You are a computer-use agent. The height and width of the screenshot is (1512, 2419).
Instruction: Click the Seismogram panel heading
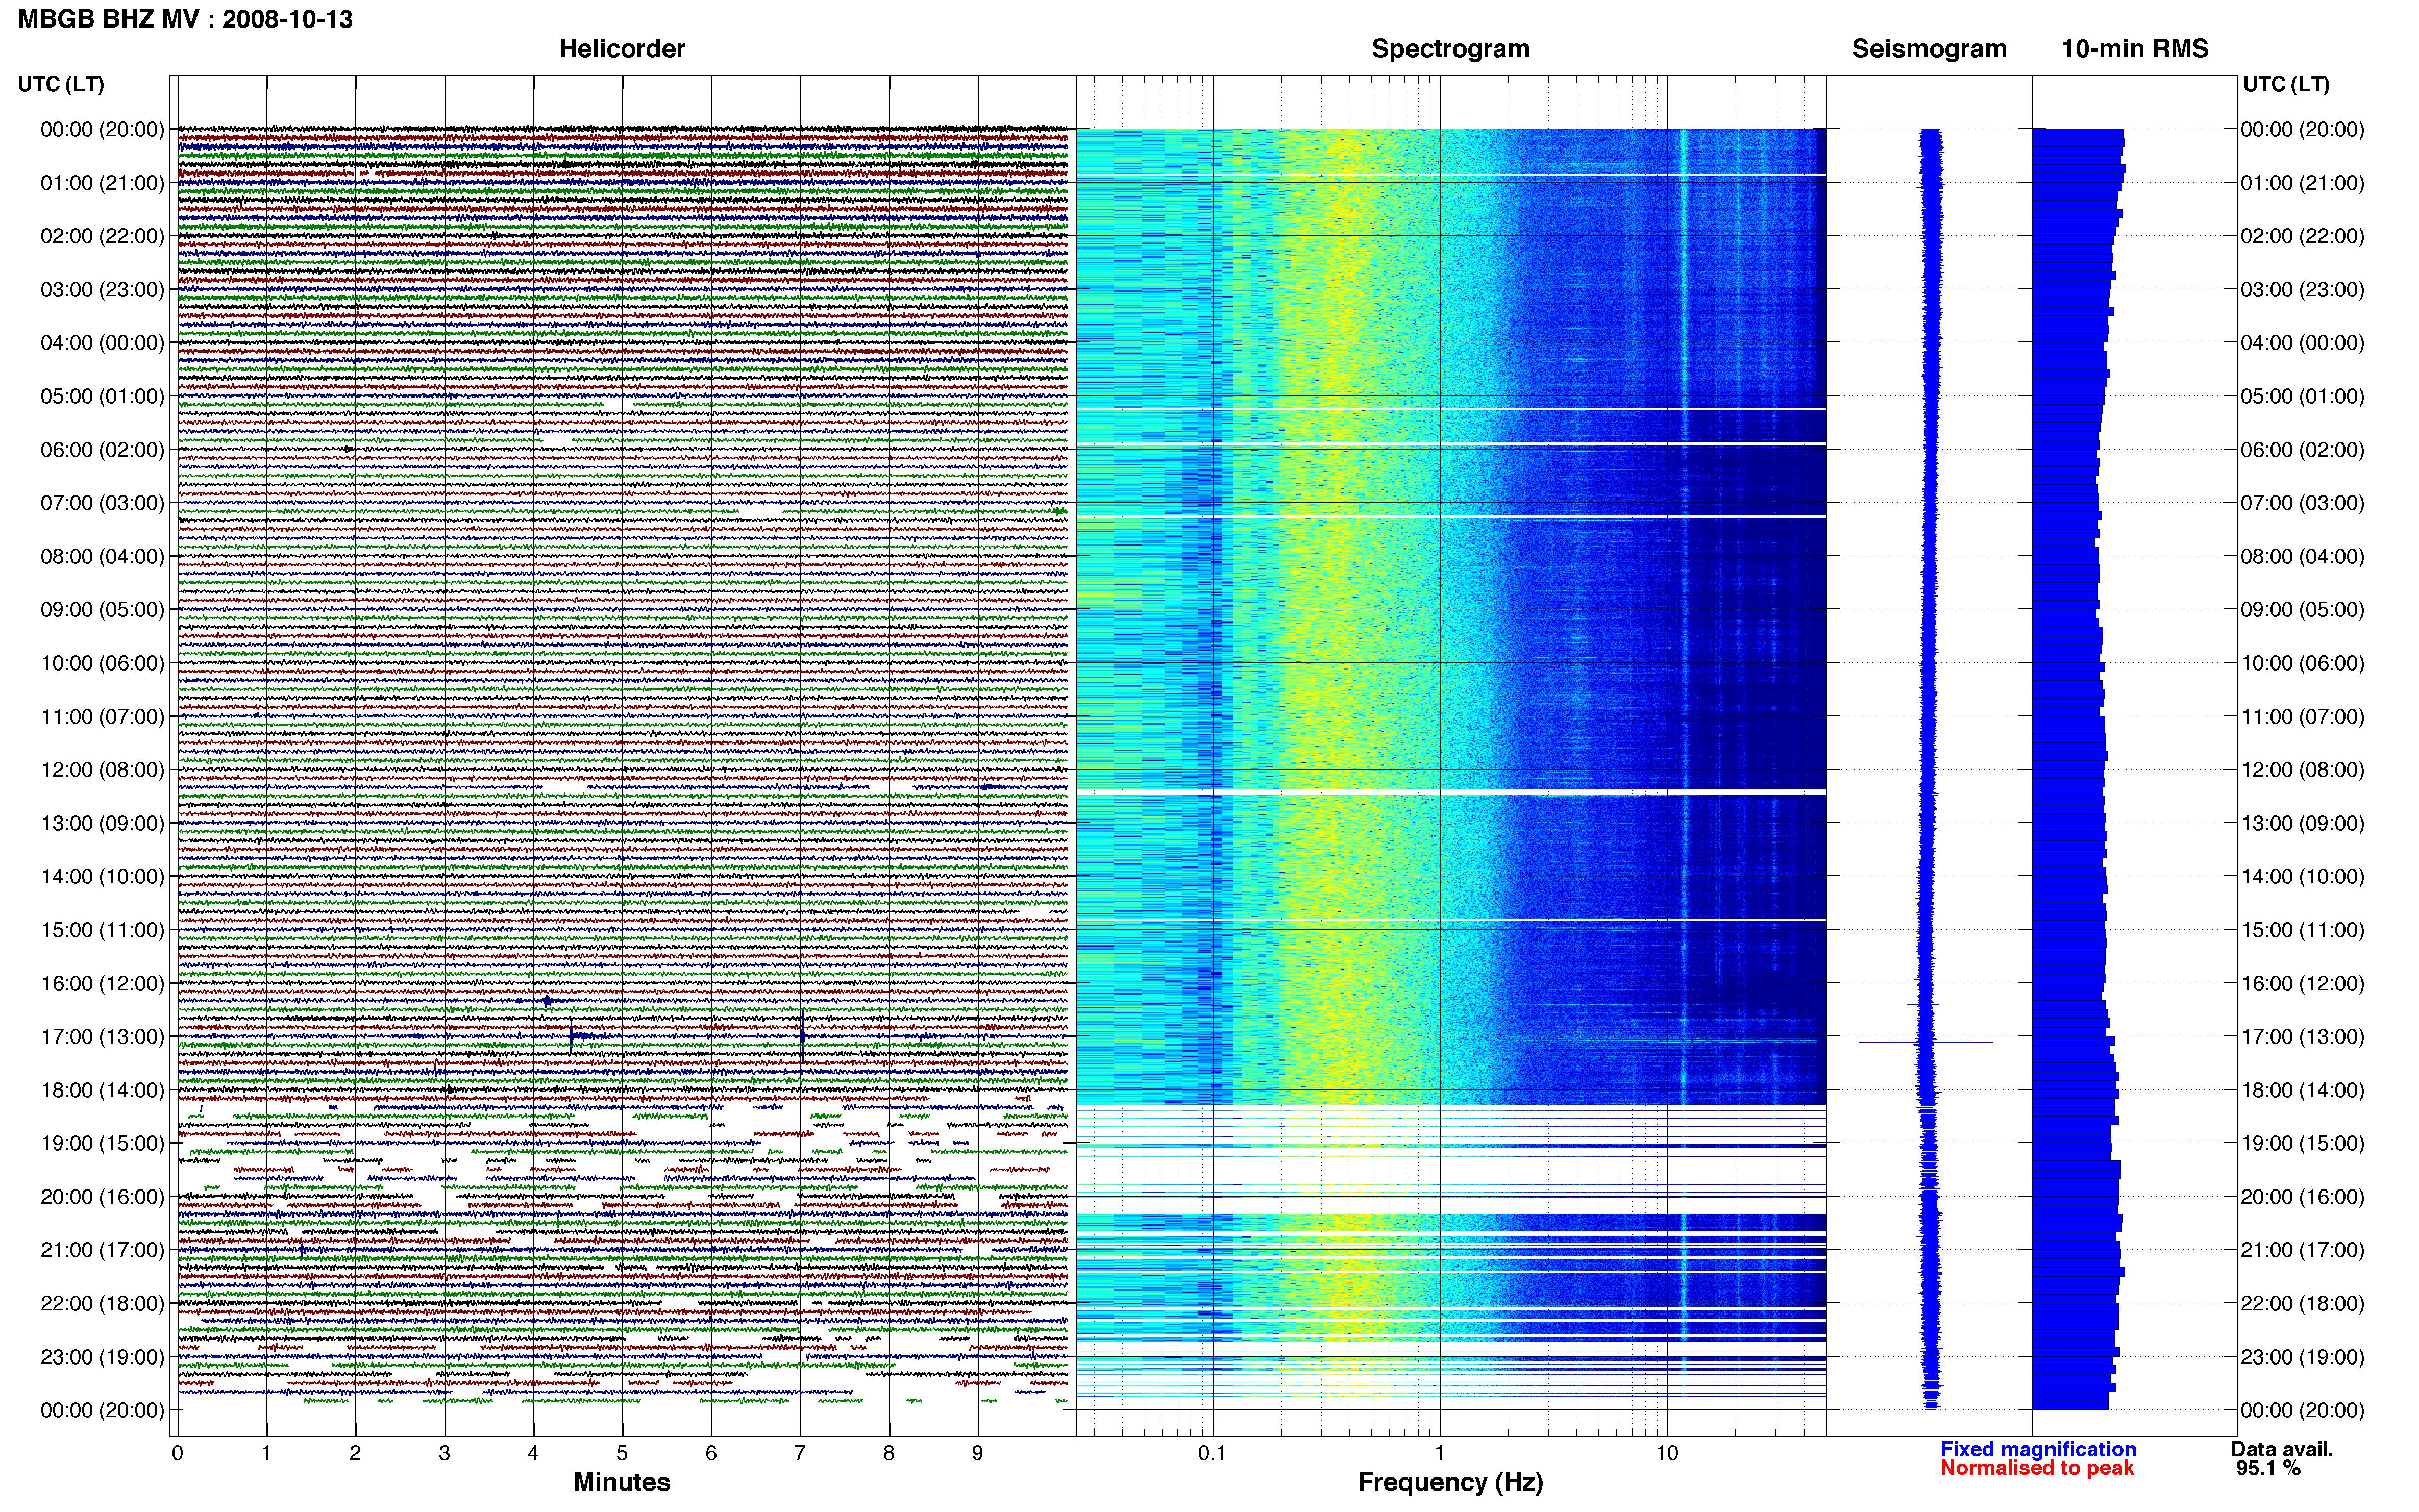(x=1929, y=49)
